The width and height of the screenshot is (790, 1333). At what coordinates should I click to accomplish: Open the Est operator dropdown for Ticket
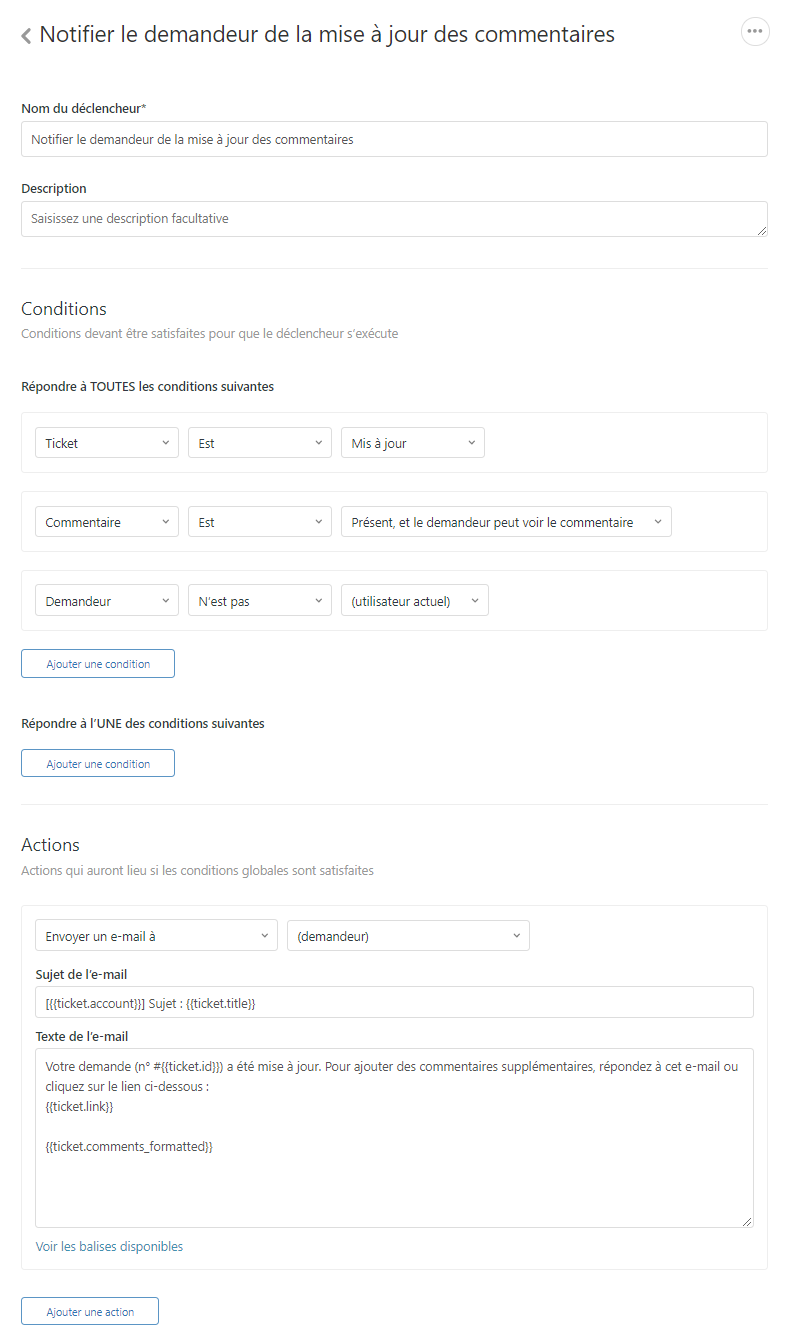(x=260, y=443)
